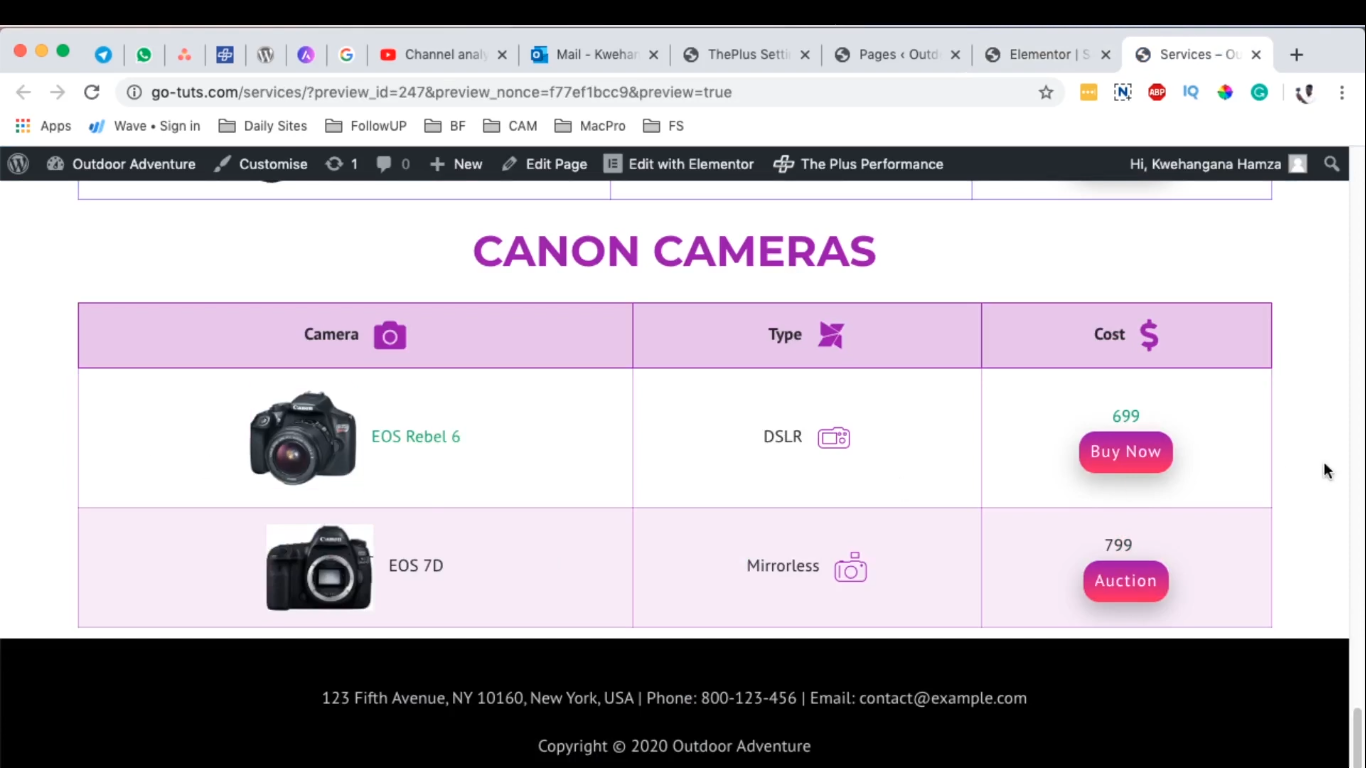
Task: Click the Auction button
Action: click(1125, 581)
